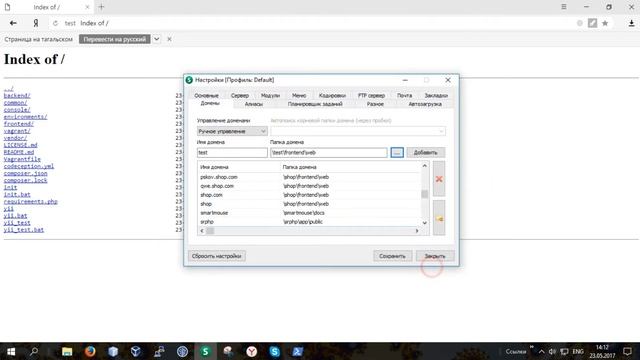Click the browser back arrow
This screenshot has width=640, height=360.
click(x=13, y=23)
